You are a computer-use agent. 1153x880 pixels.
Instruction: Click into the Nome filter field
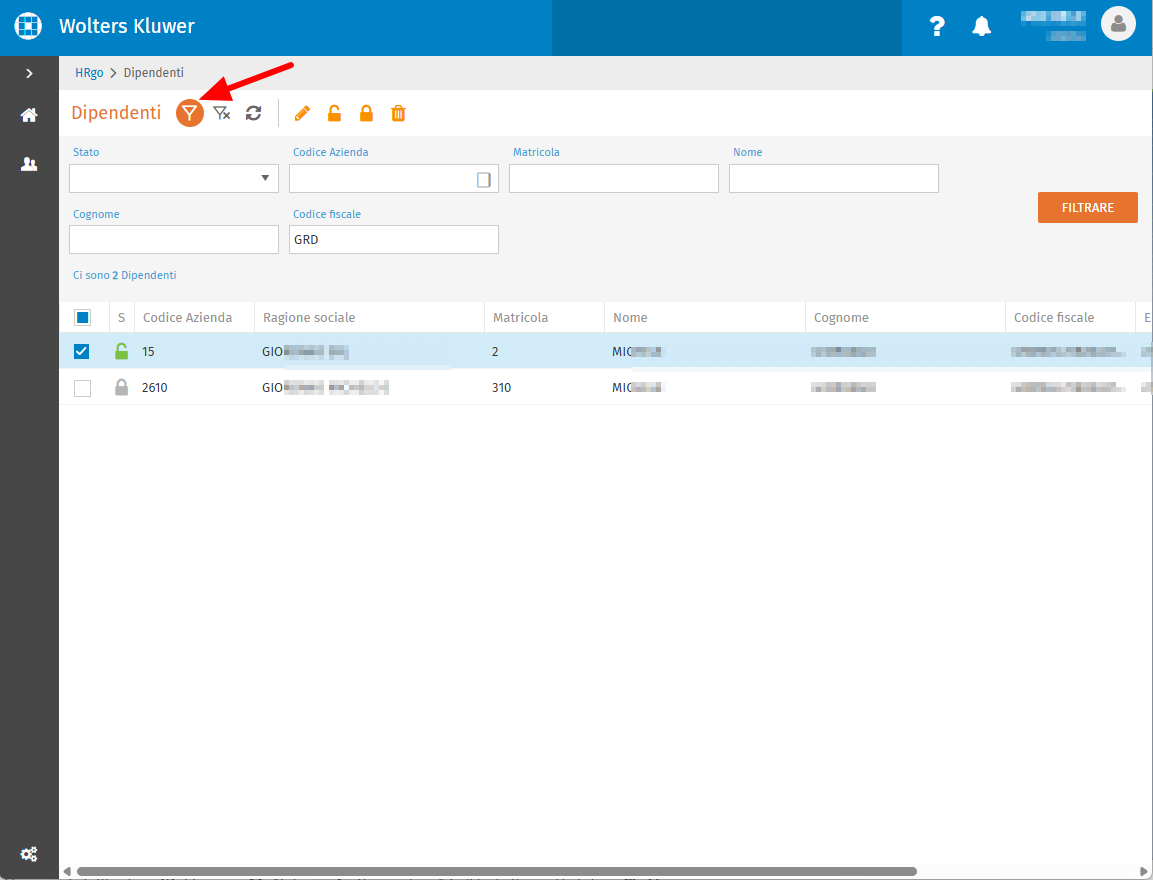[833, 179]
